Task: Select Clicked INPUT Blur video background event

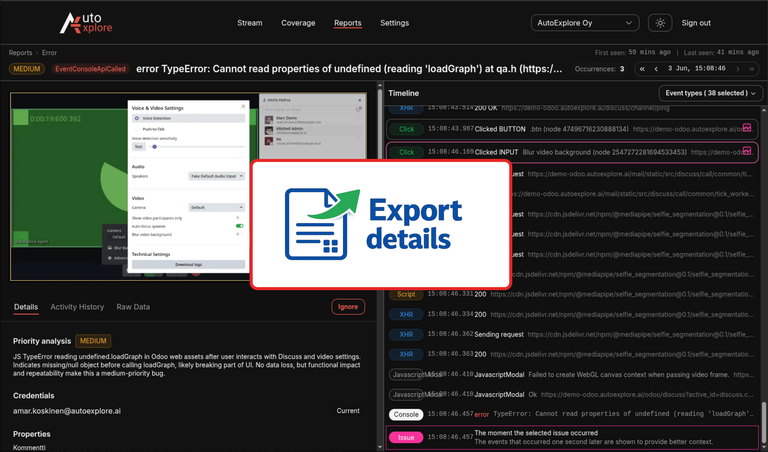Action: point(572,152)
